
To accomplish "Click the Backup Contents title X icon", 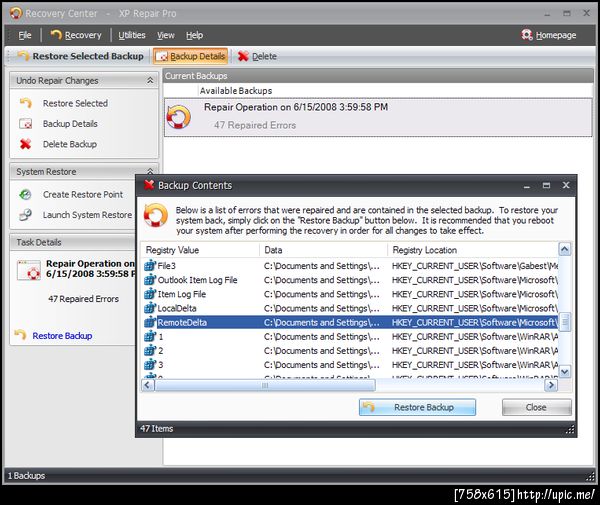I will 149,185.
